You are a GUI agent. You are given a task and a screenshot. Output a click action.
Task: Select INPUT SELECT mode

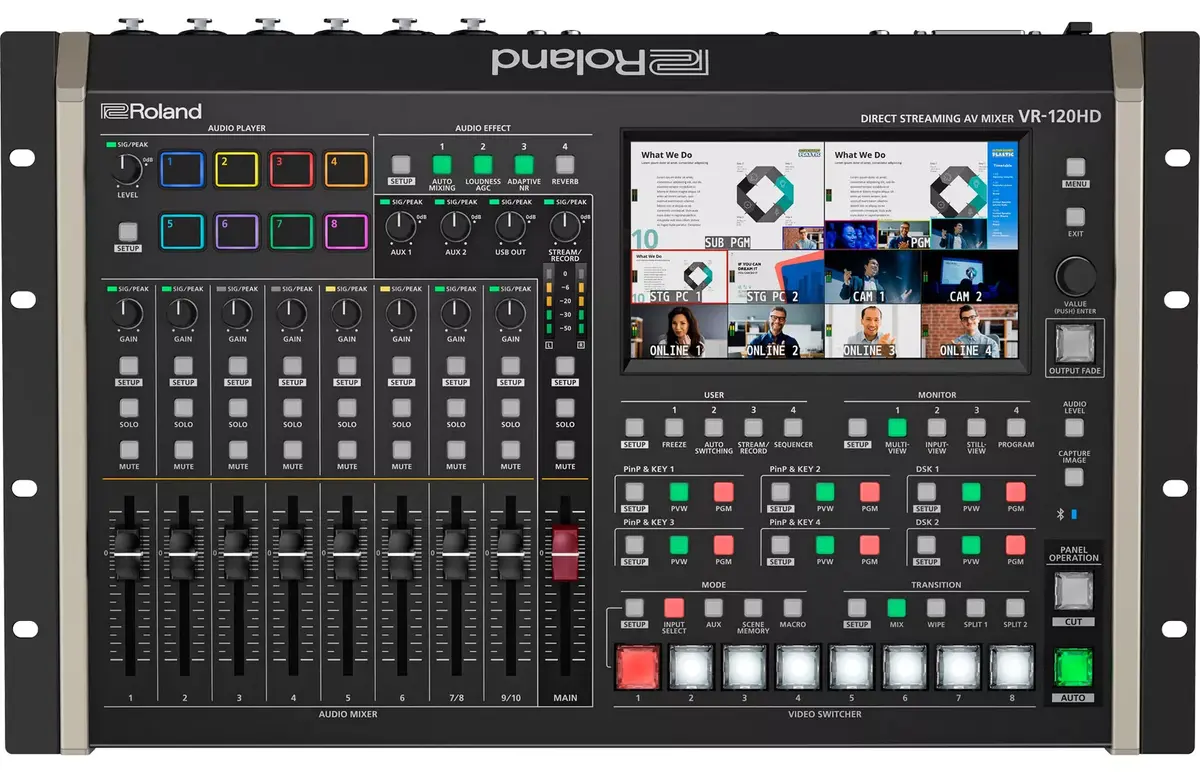point(674,608)
